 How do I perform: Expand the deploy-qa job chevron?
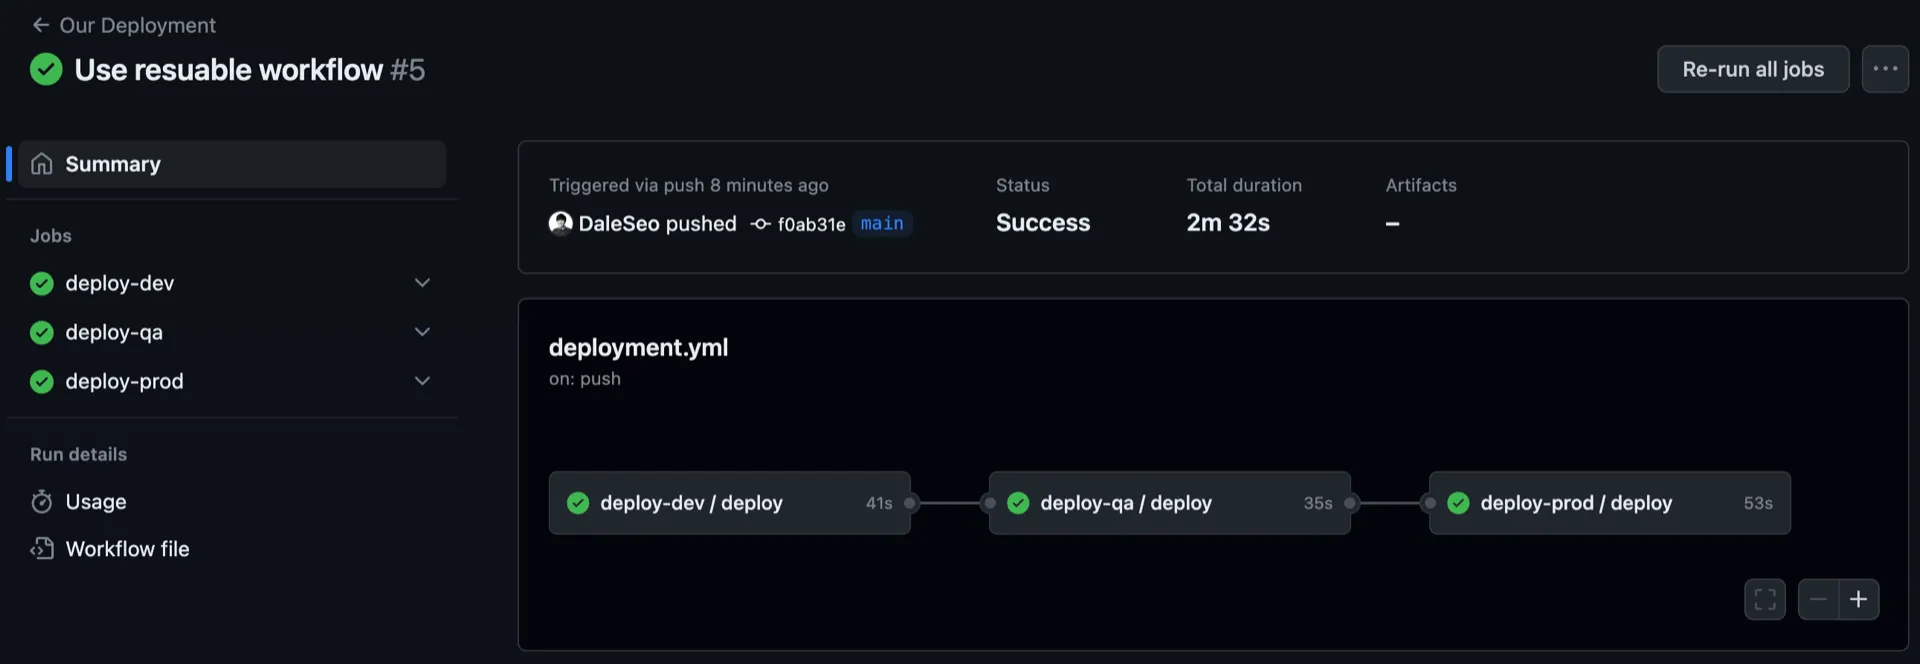tap(421, 331)
